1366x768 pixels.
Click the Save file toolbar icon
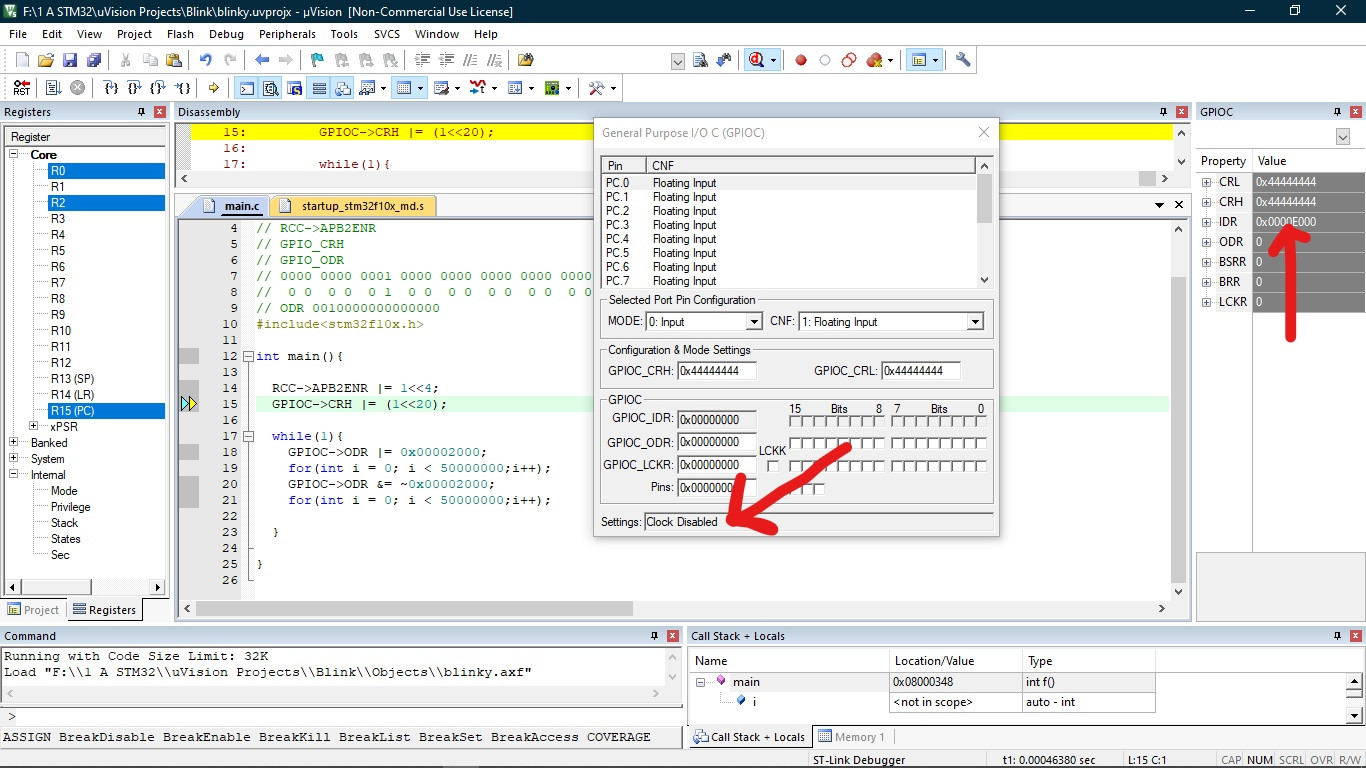point(70,60)
